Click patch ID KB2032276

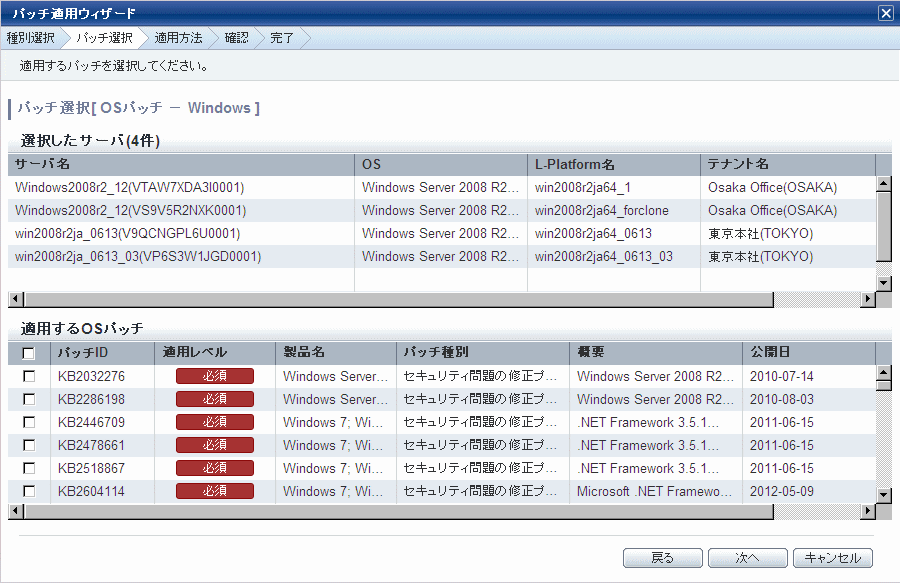(x=91, y=376)
